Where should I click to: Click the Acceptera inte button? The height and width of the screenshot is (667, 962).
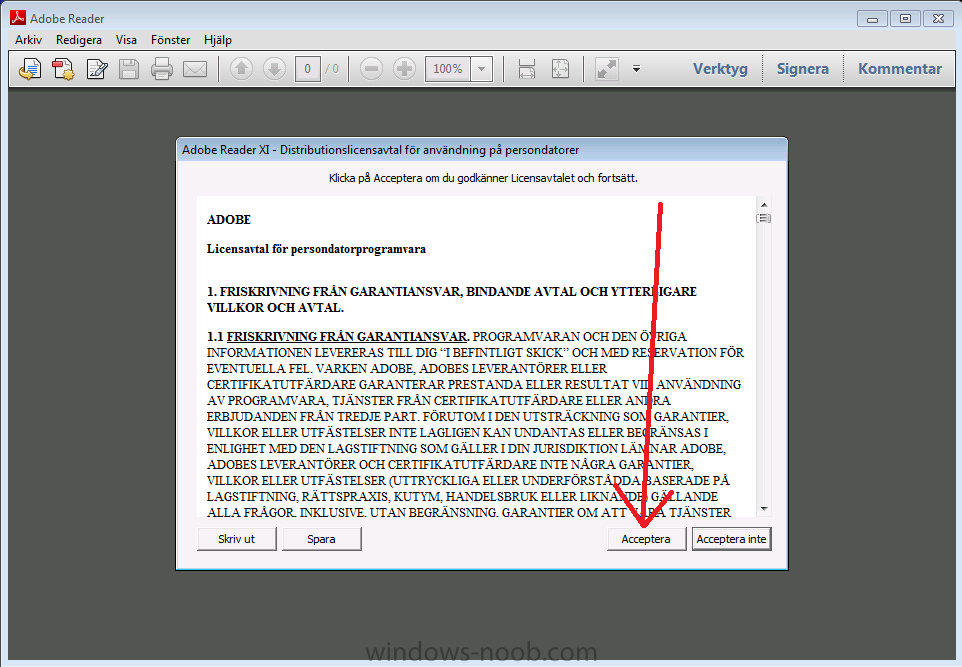tap(731, 539)
